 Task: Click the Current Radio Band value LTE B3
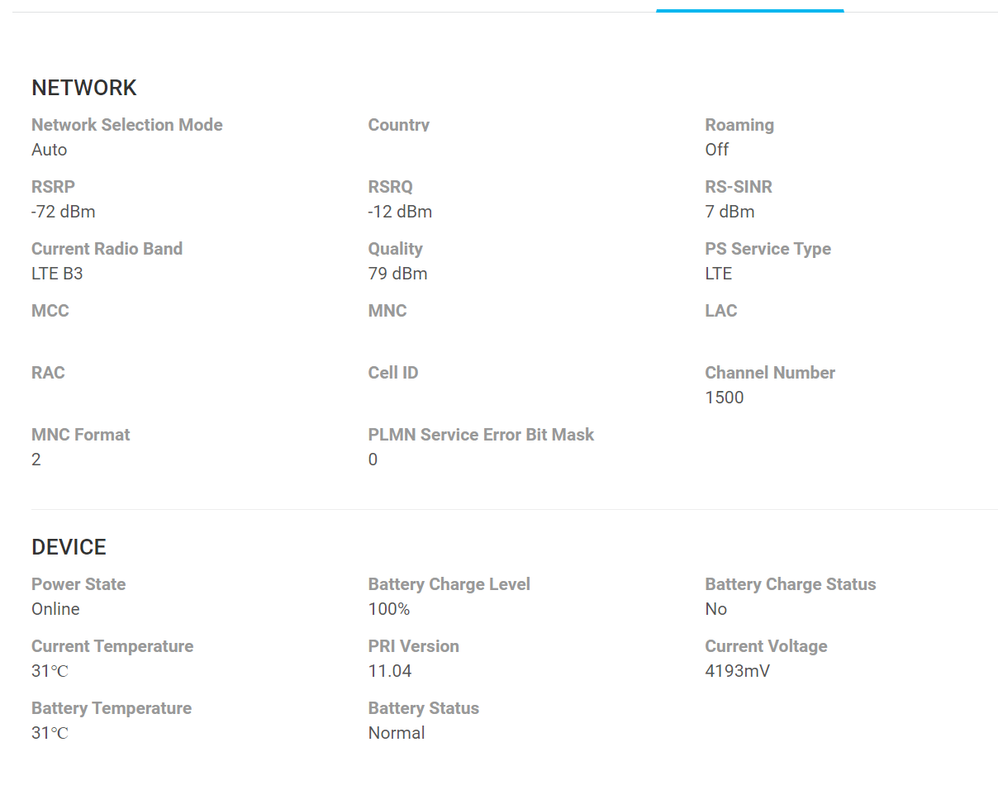tap(57, 274)
